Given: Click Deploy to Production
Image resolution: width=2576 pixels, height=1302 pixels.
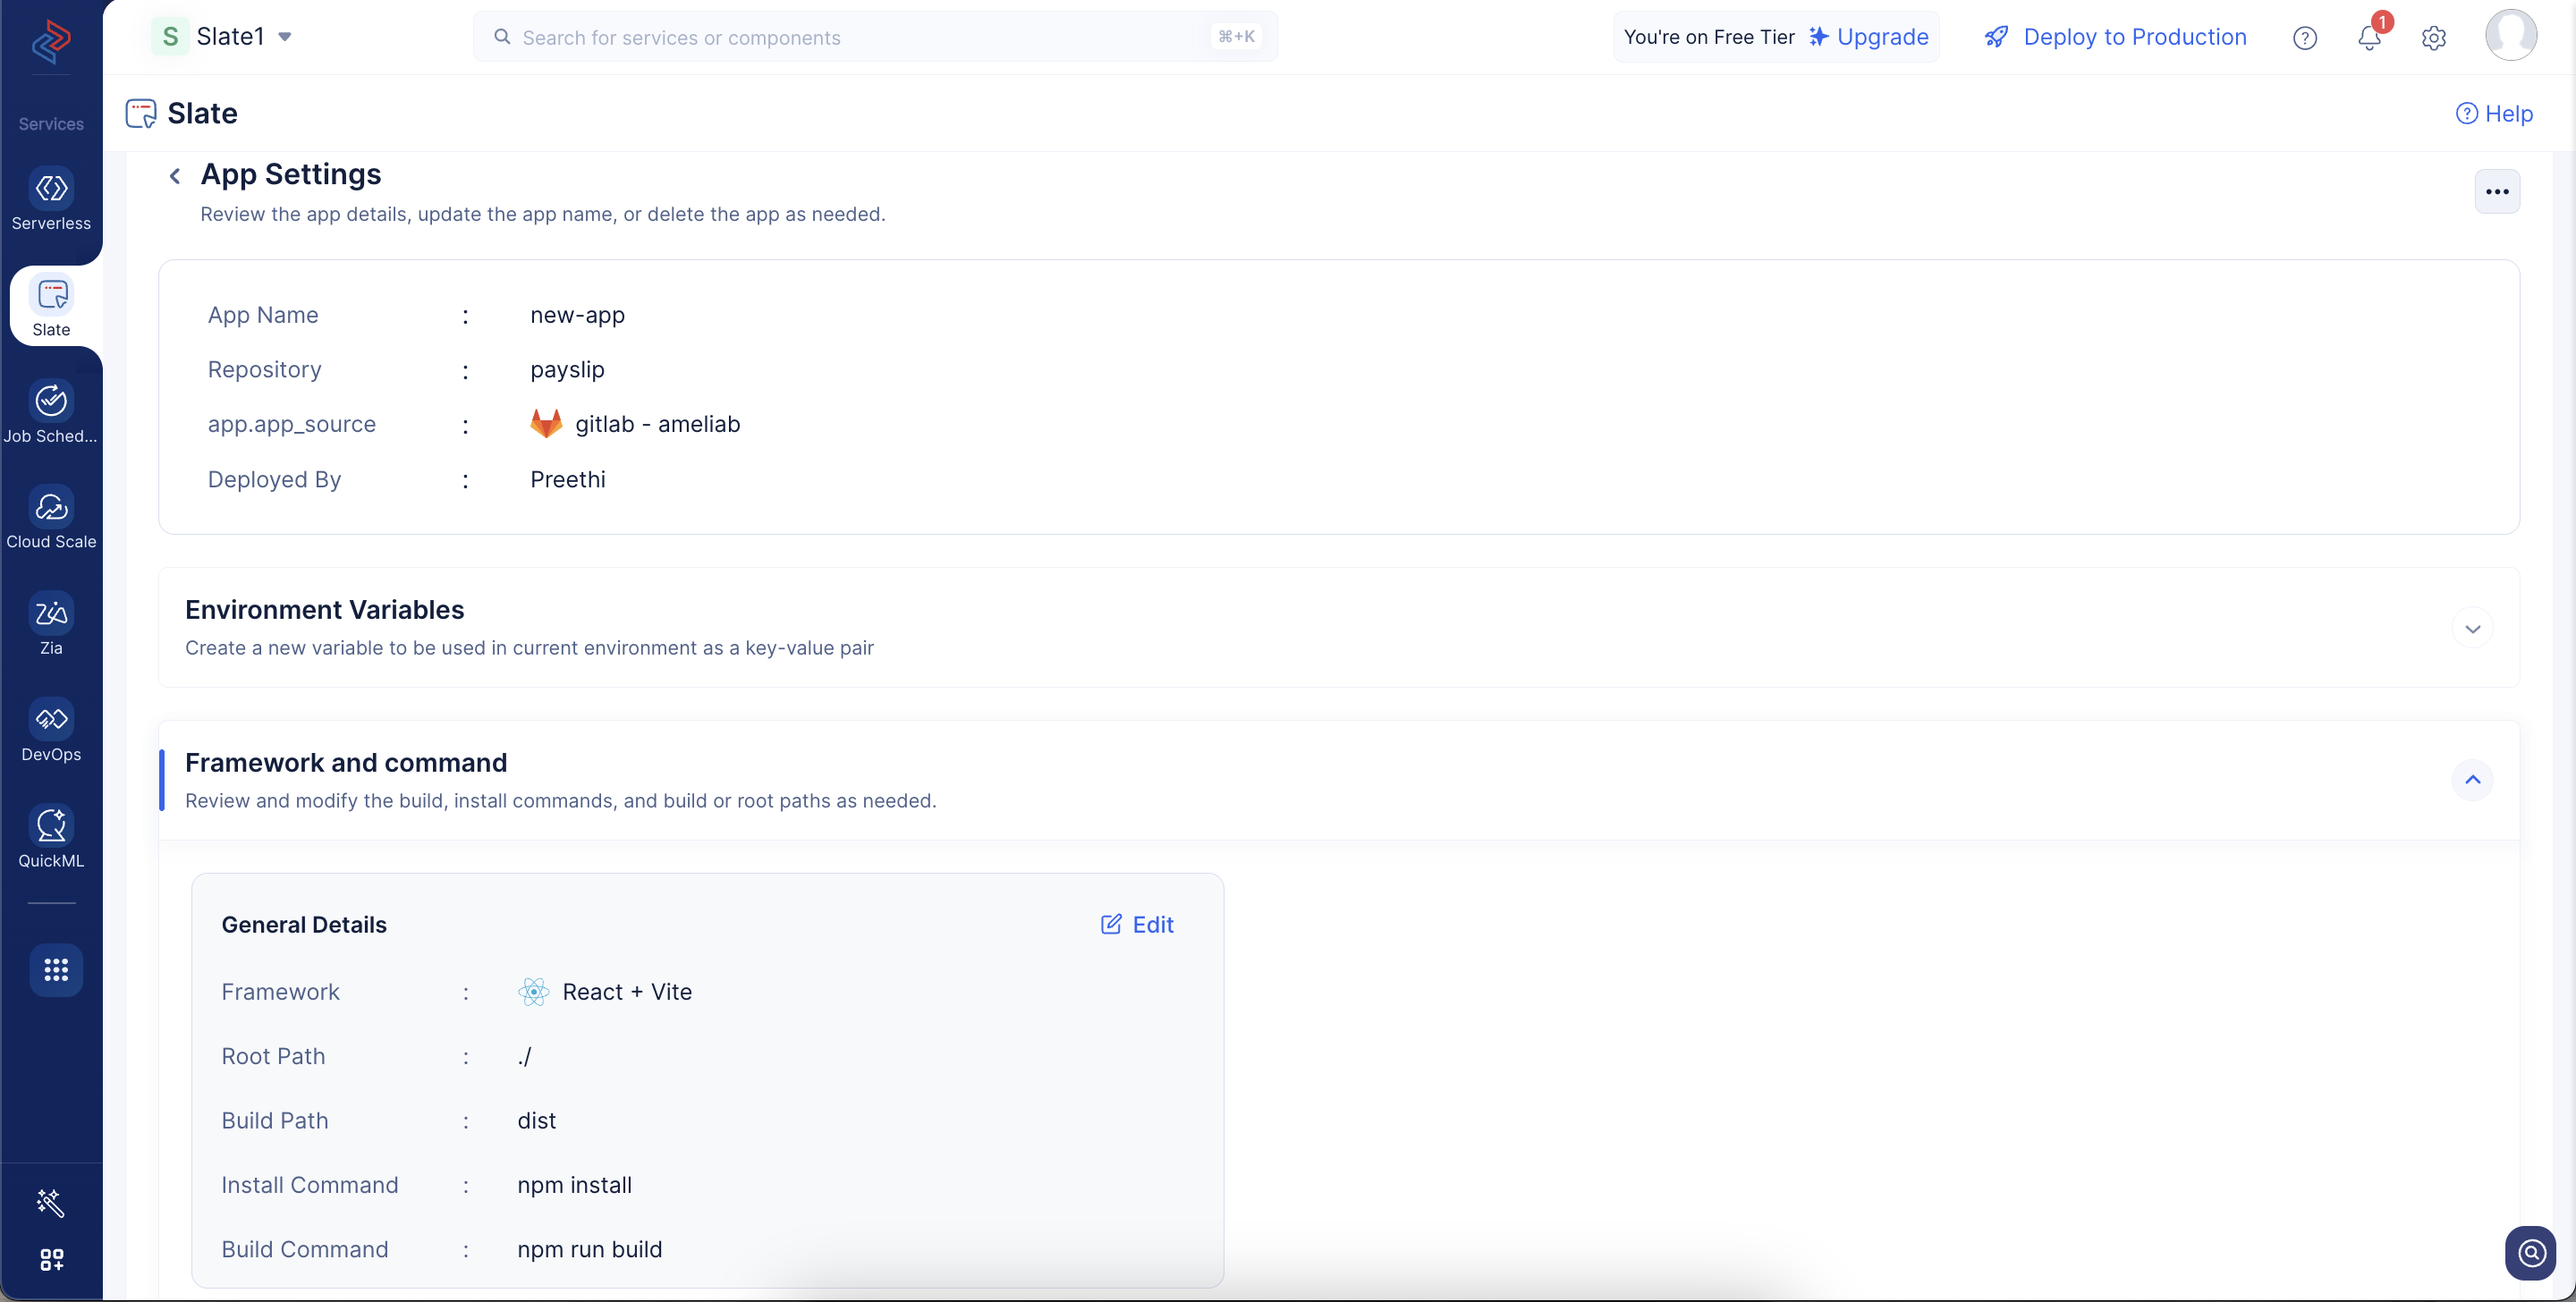Looking at the screenshot, I should (2115, 37).
